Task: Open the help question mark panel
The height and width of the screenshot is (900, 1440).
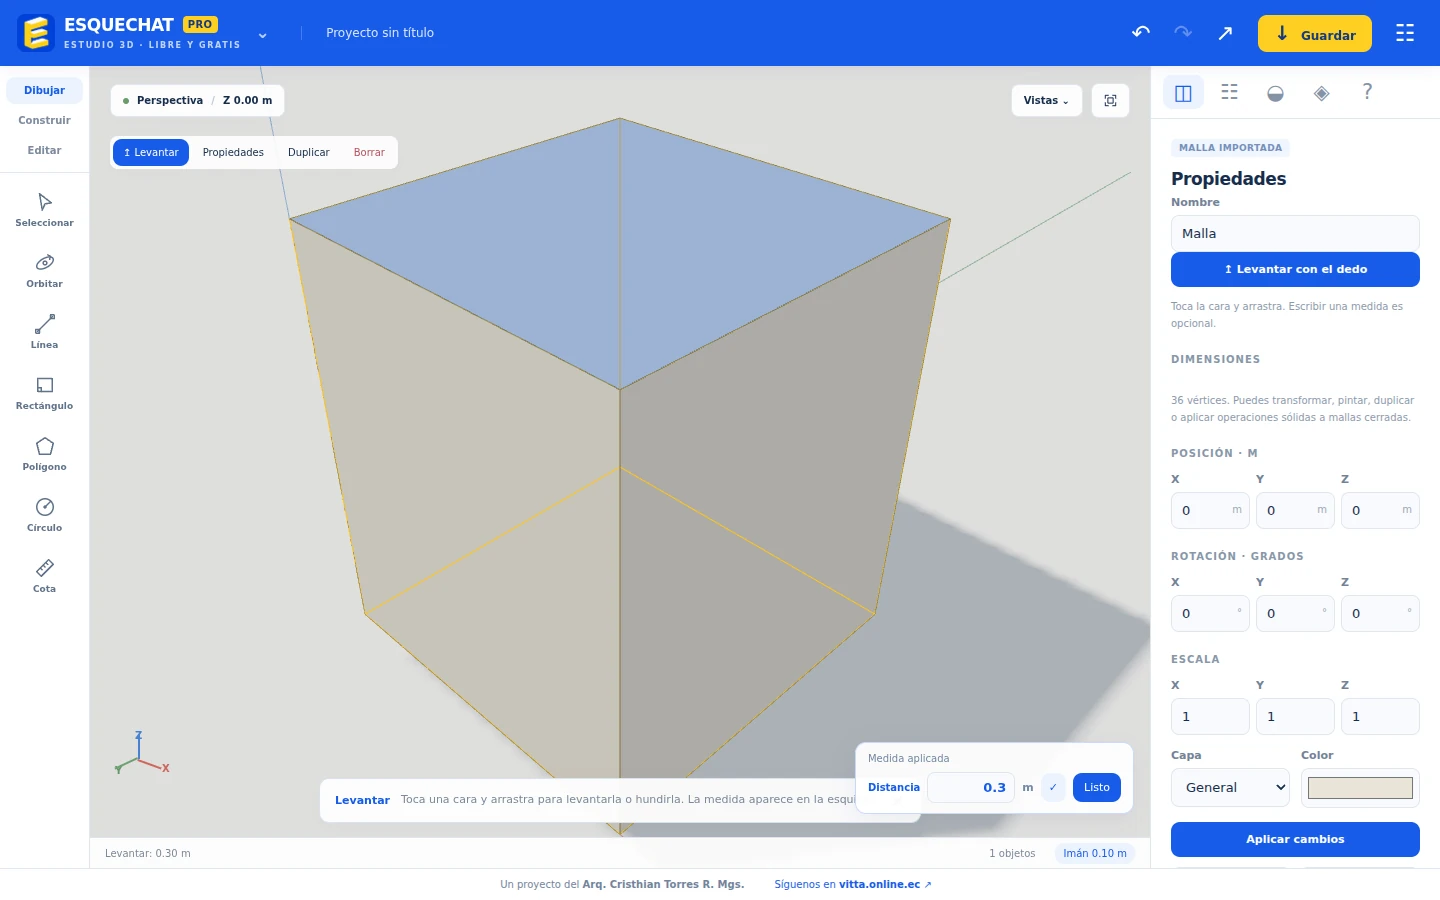Action: [x=1367, y=92]
